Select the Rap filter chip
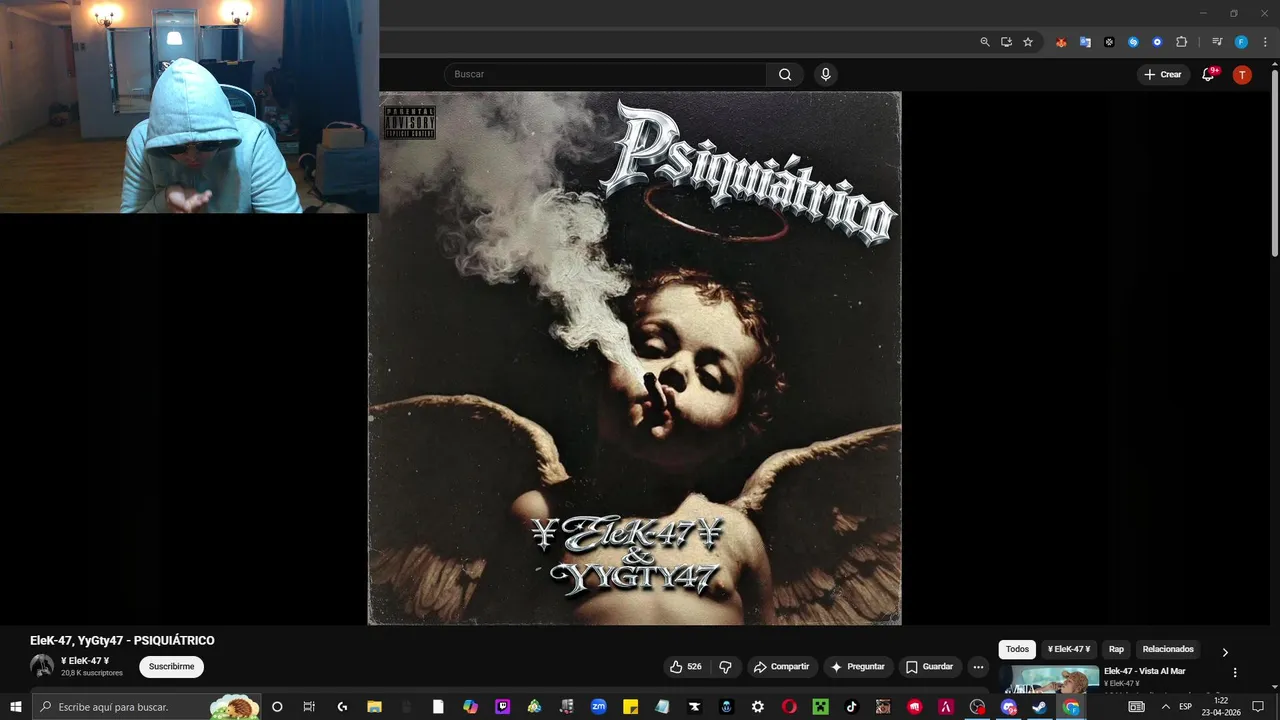Screen dimensions: 1280x720 click(1116, 649)
